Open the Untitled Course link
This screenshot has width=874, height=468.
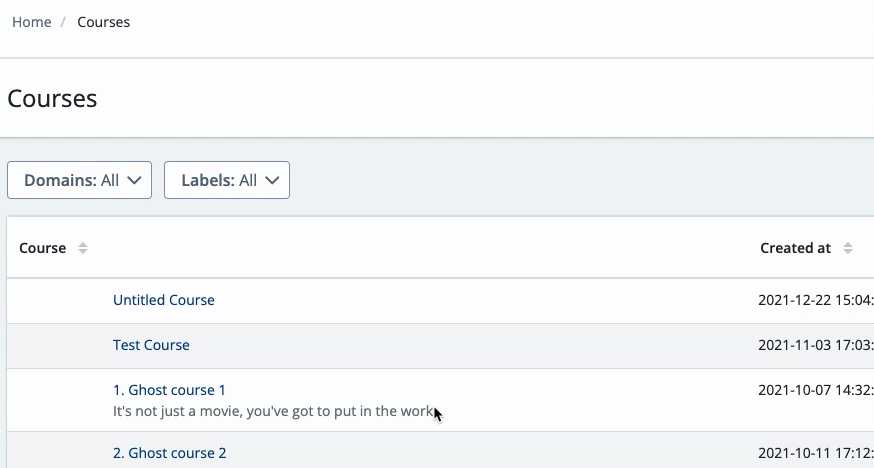(164, 300)
